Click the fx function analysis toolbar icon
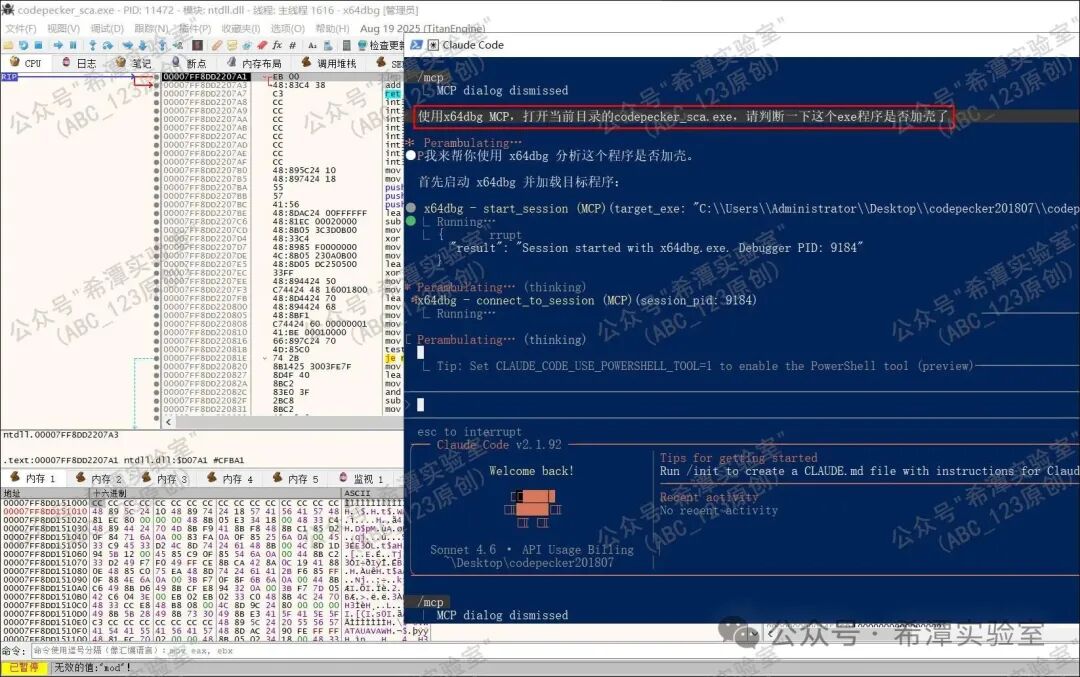1080x677 pixels. point(276,45)
